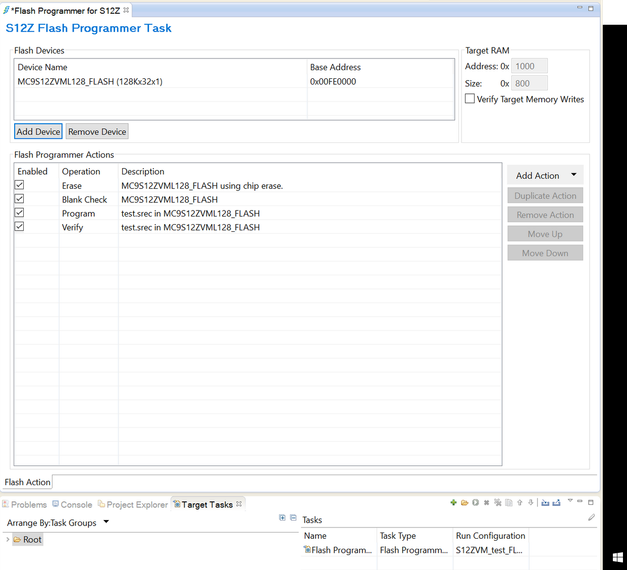This screenshot has height=570, width=627.
Task: Click the Target RAM Size field
Action: tap(529, 83)
